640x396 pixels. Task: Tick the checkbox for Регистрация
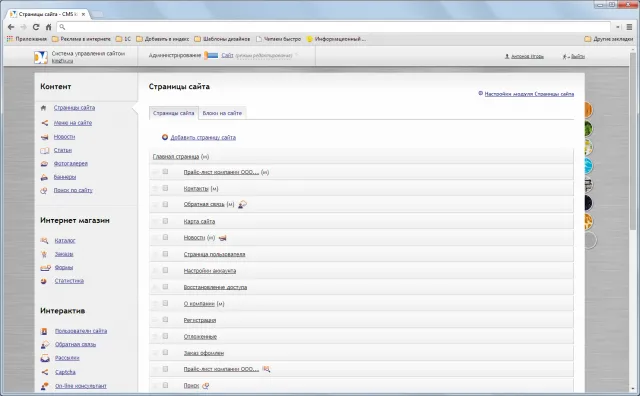tap(165, 320)
